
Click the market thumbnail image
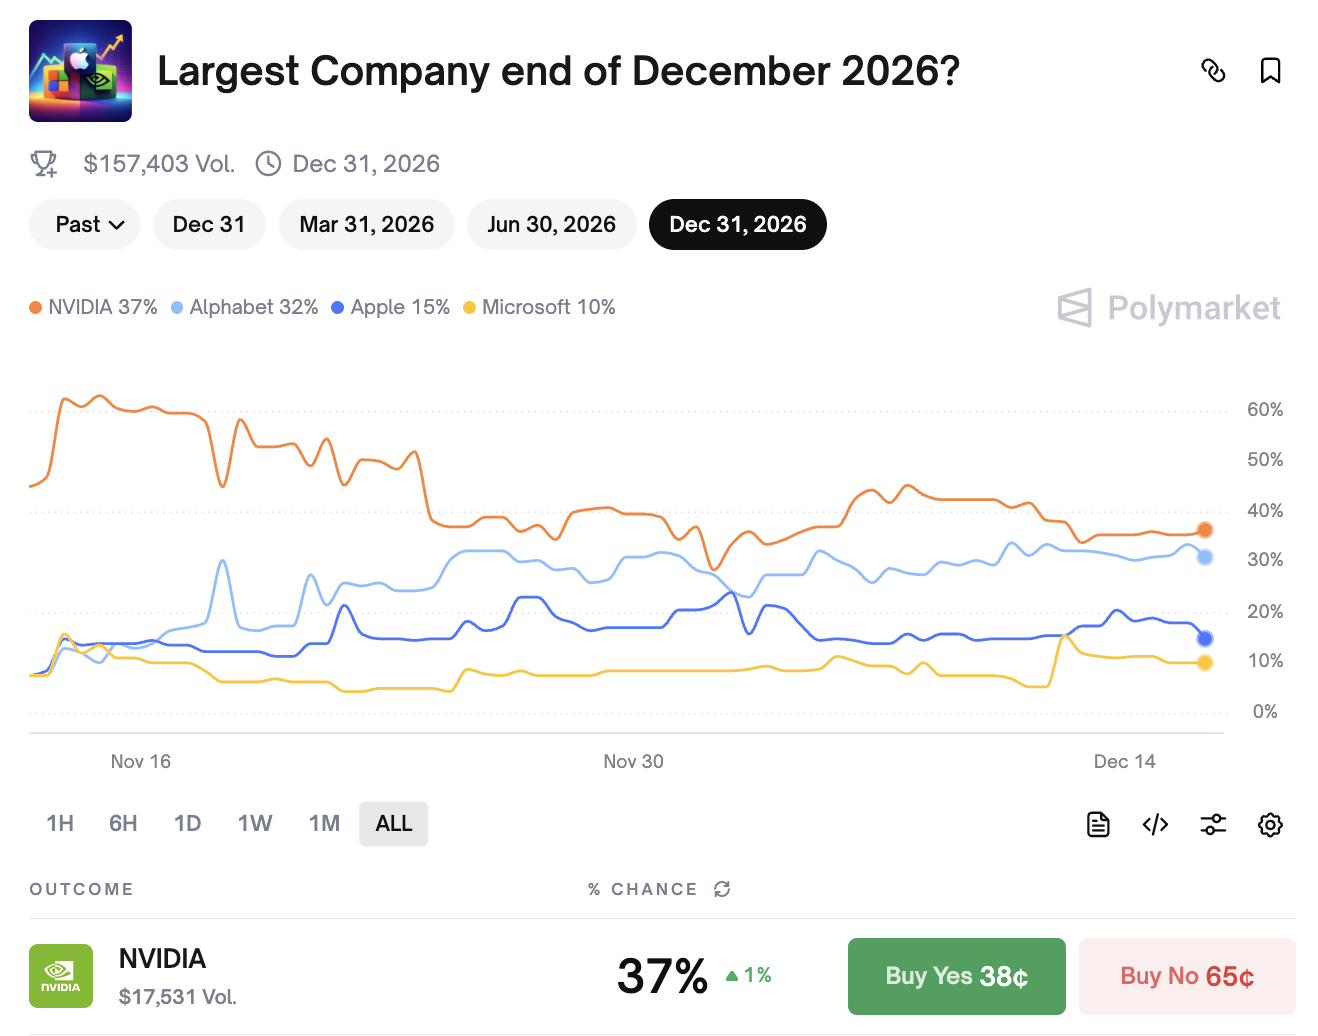point(80,71)
